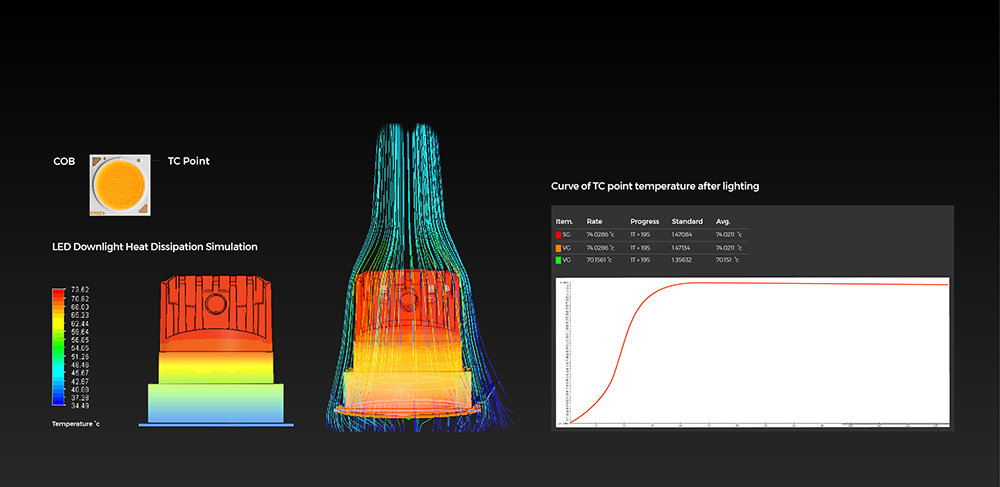
Task: Click the red SG legend square
Action: (558, 233)
